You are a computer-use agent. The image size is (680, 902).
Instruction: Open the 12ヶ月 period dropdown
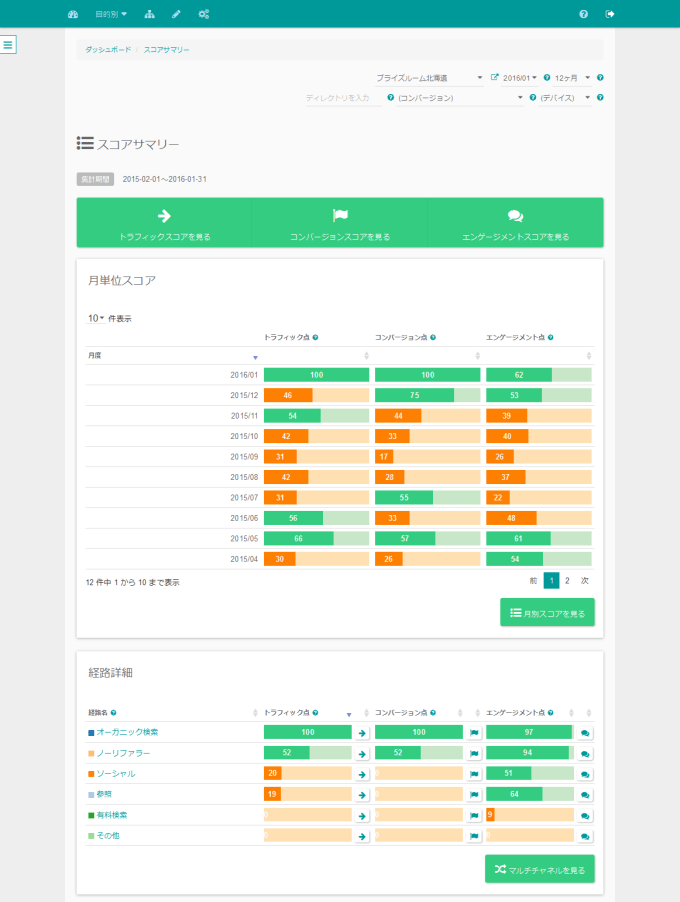tap(573, 77)
